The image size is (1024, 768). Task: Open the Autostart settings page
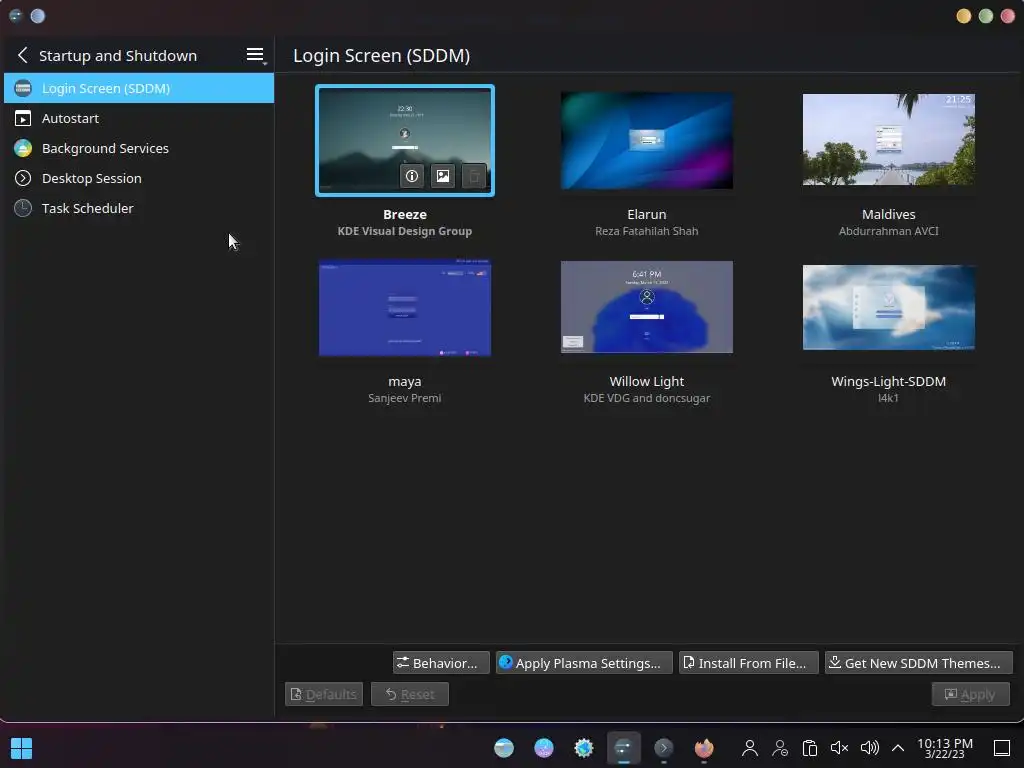click(138, 118)
